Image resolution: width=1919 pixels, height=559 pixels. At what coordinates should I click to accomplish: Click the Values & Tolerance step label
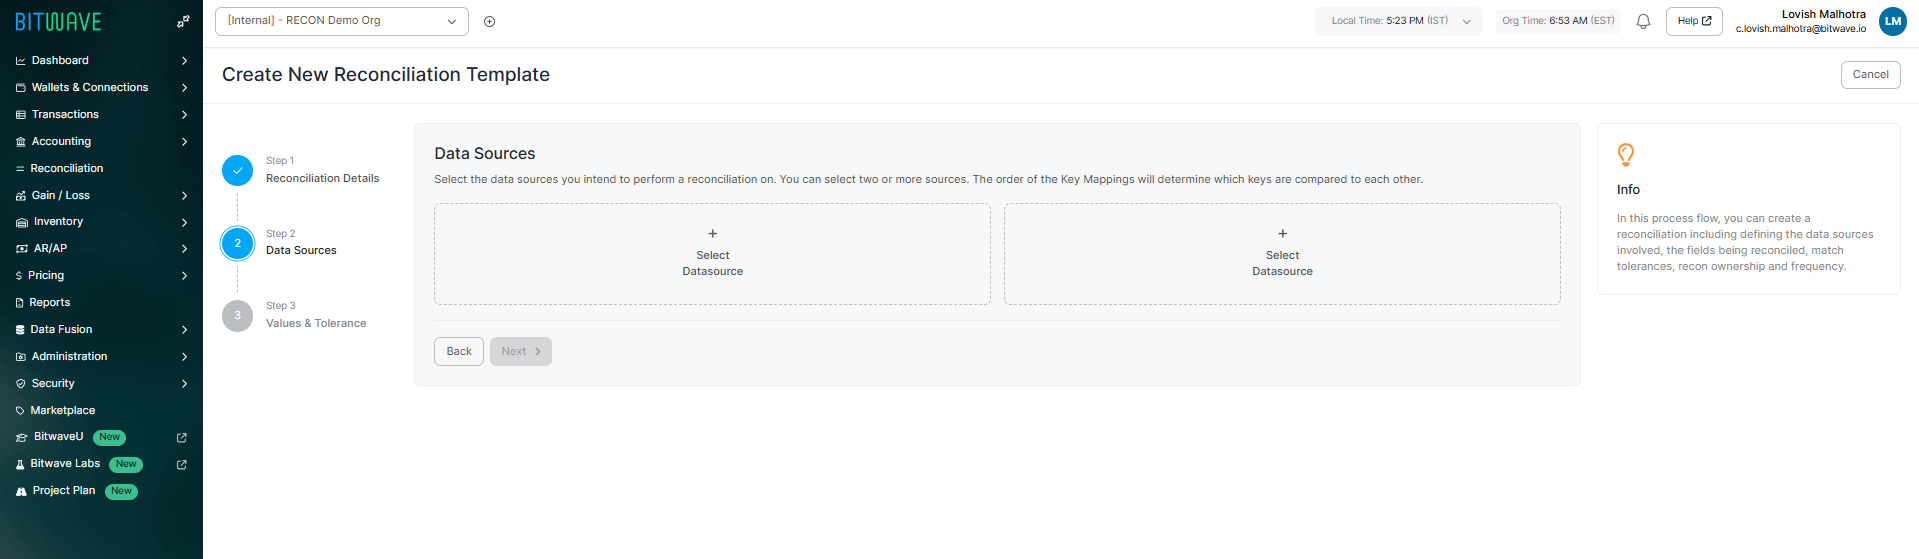click(x=316, y=324)
